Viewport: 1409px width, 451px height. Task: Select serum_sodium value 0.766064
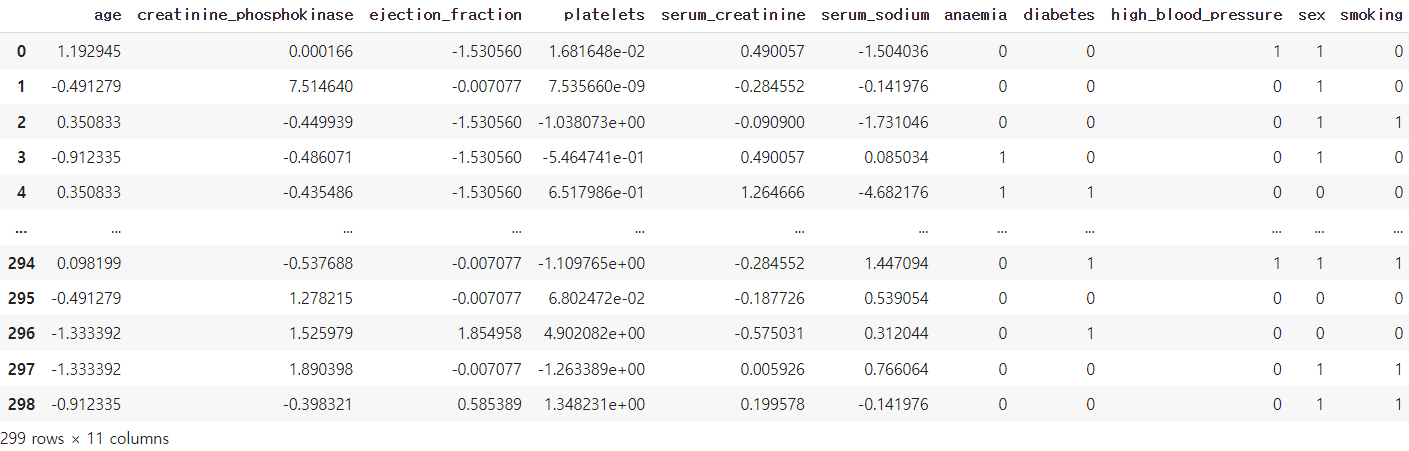(897, 369)
